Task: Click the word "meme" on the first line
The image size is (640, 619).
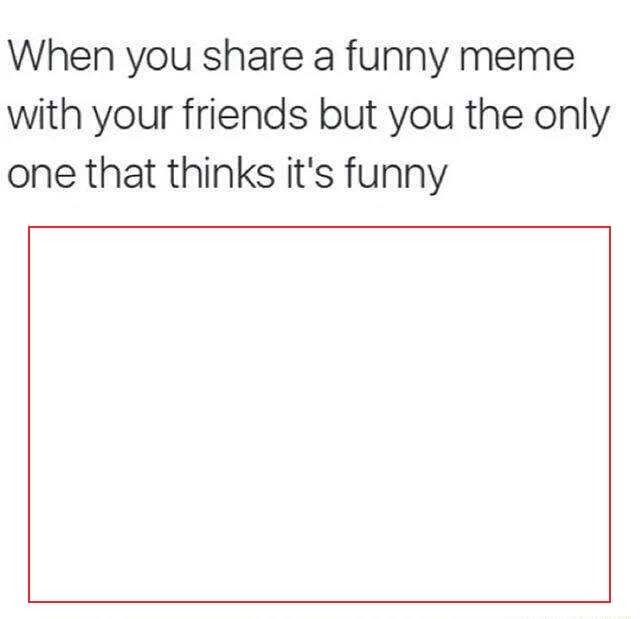Action: (x=517, y=57)
